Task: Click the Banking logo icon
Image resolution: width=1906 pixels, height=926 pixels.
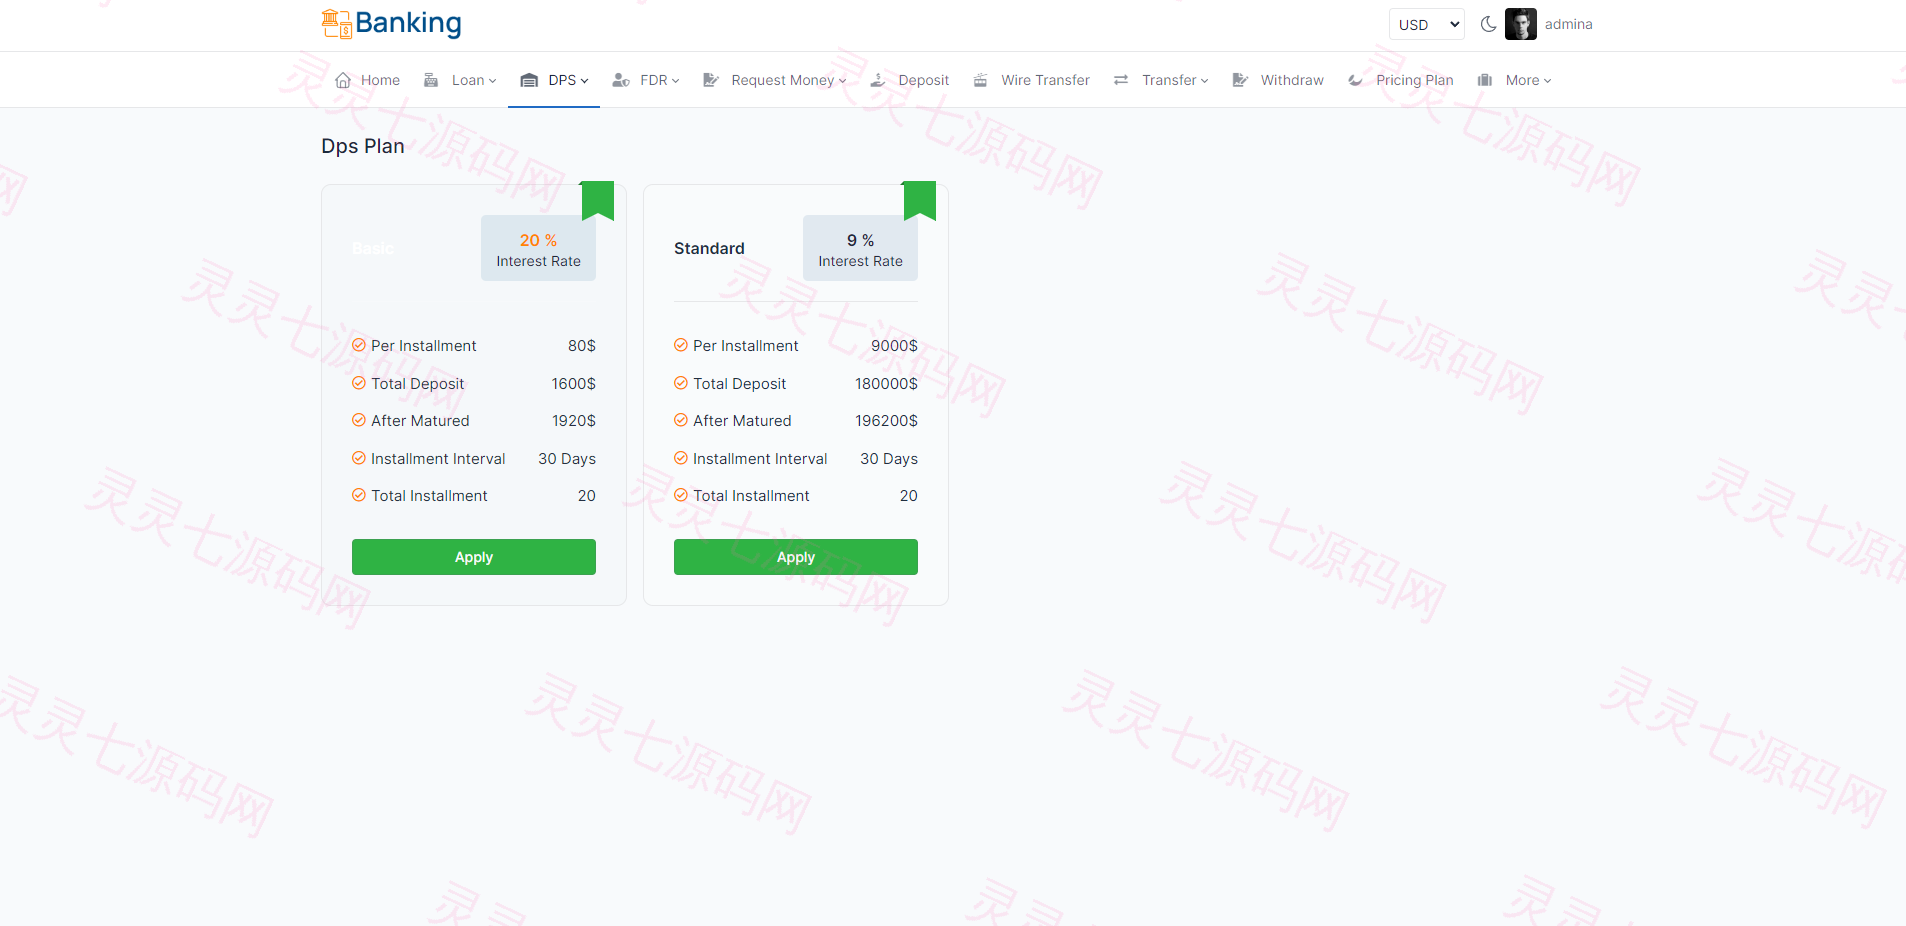Action: 336,24
